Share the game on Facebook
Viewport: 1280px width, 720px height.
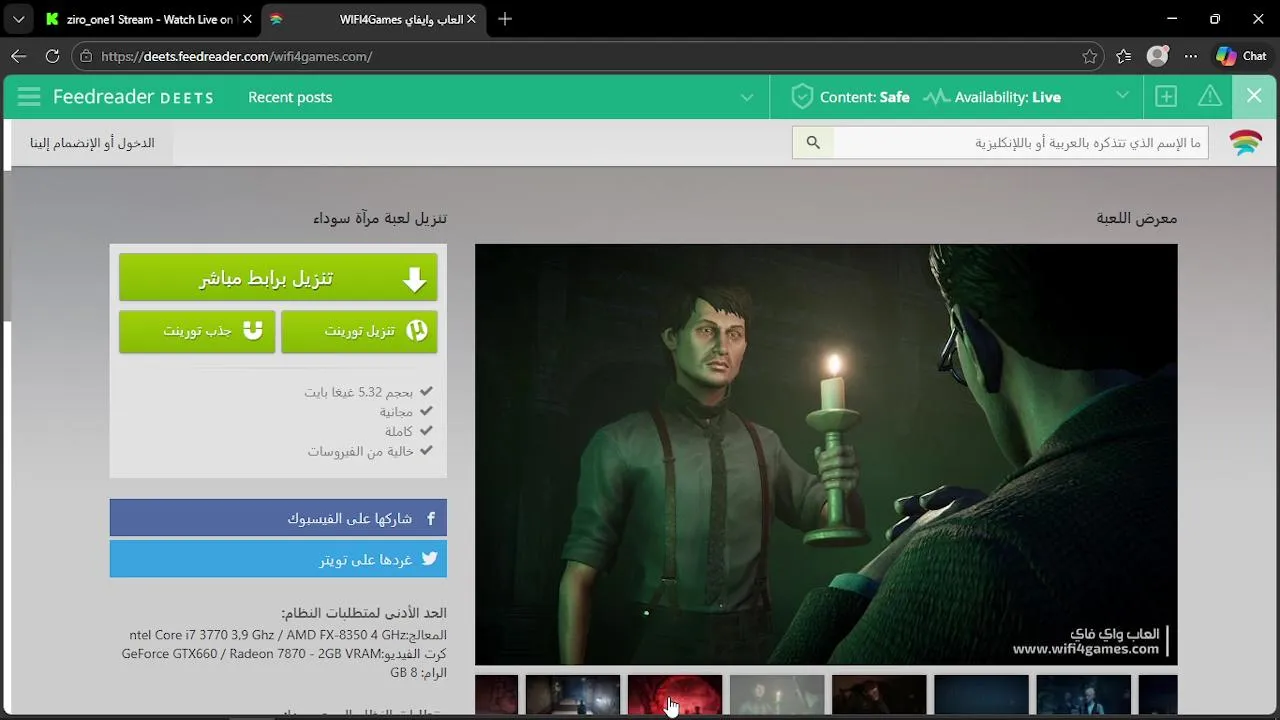(278, 518)
